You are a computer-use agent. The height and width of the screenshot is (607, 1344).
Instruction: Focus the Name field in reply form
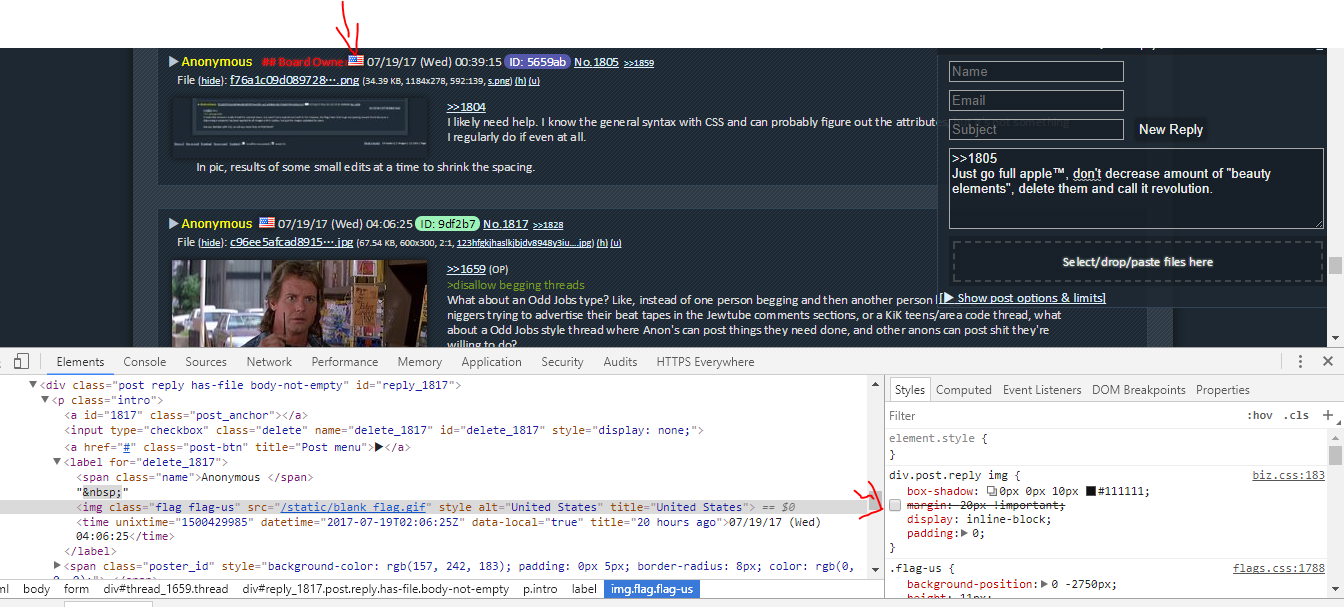tap(1036, 71)
